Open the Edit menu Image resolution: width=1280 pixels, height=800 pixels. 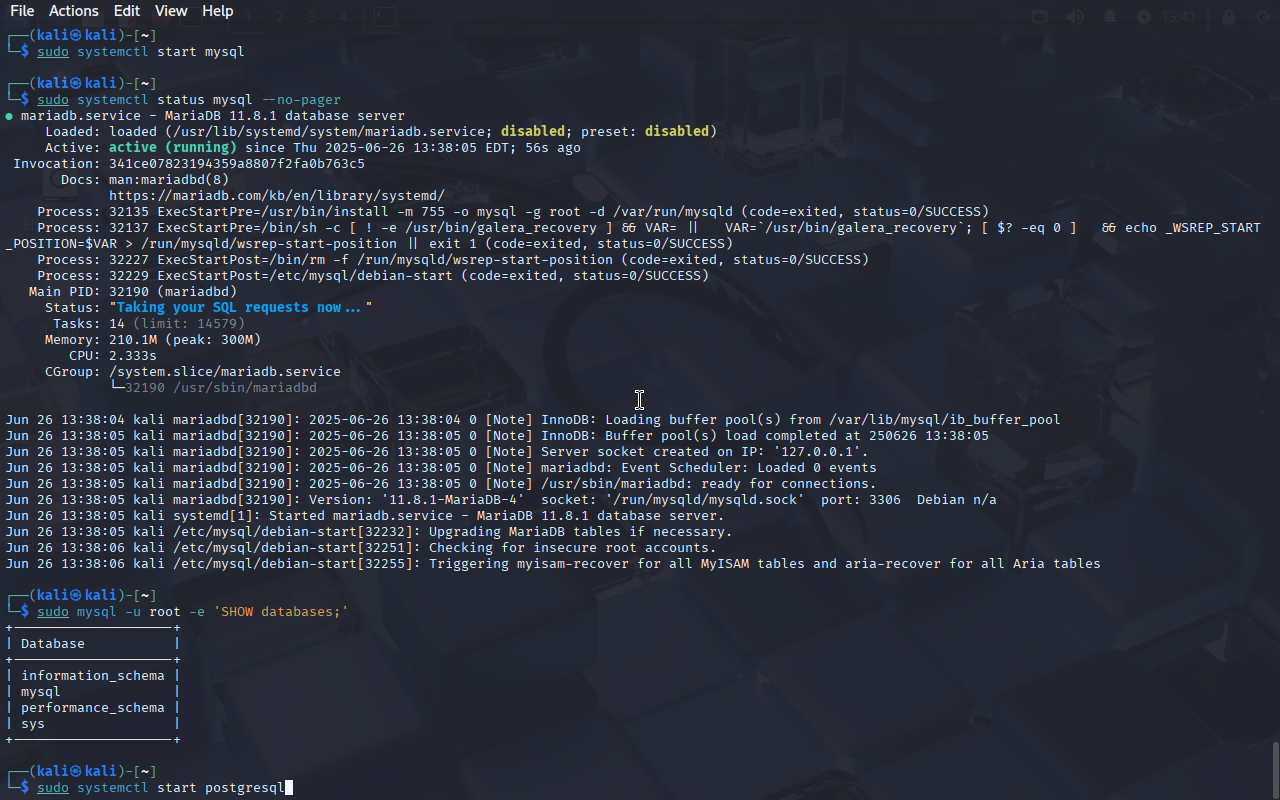click(x=127, y=11)
